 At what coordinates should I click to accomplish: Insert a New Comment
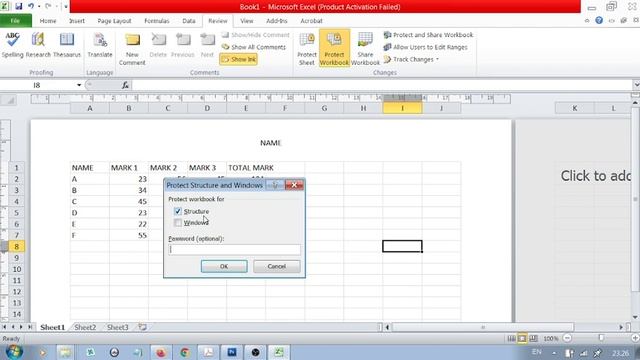132,49
